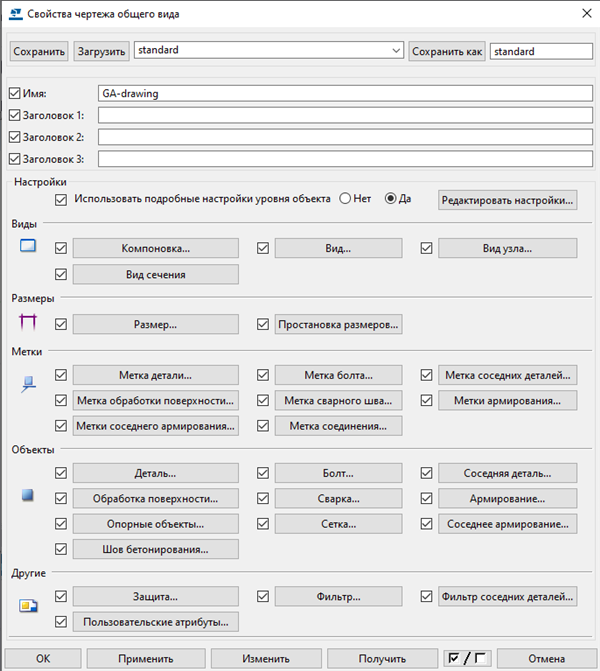Toggle the Имя checkbox

tap(14, 93)
